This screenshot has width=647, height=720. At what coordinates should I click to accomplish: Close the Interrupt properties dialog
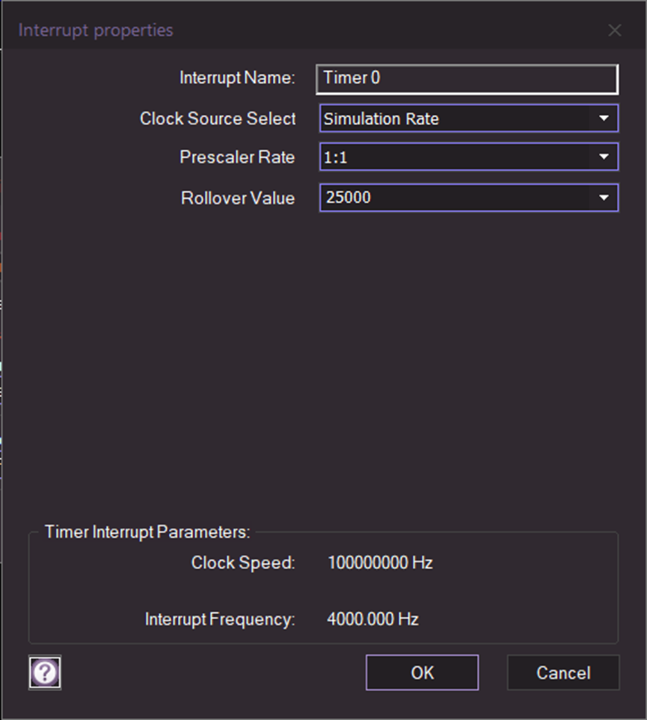pos(614,30)
